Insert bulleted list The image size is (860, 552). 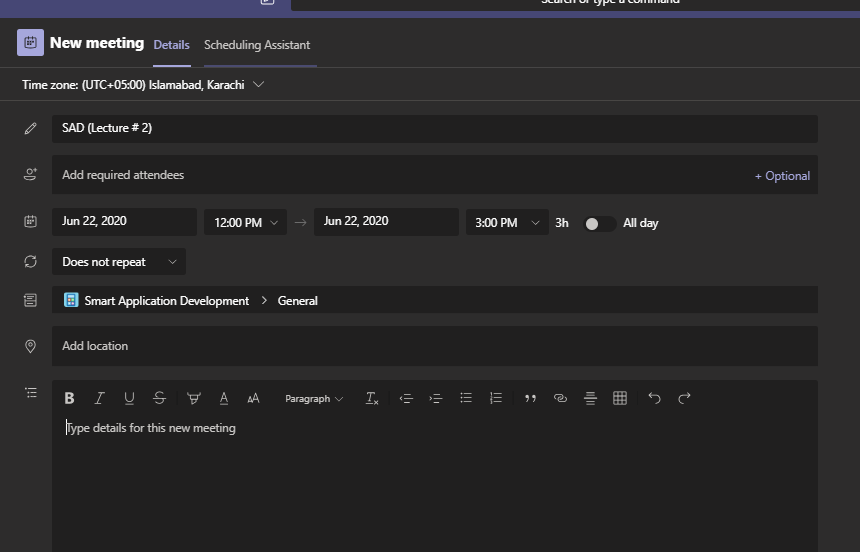pos(466,398)
